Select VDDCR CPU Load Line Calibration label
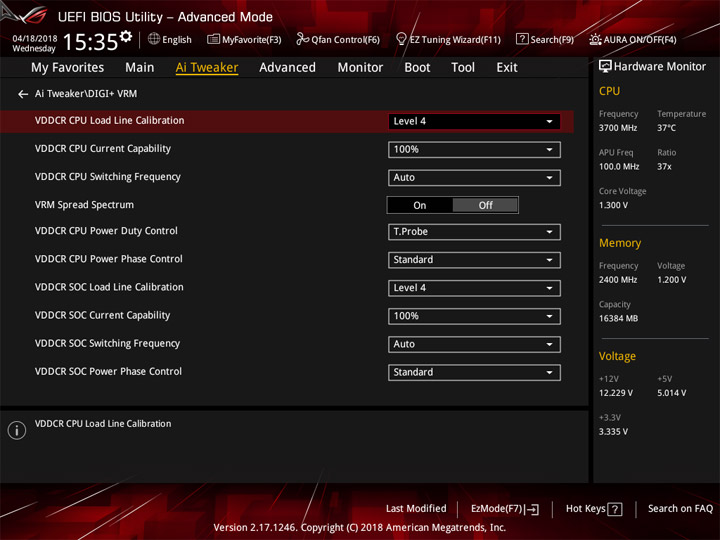Viewport: 720px width, 540px height. click(x=109, y=121)
